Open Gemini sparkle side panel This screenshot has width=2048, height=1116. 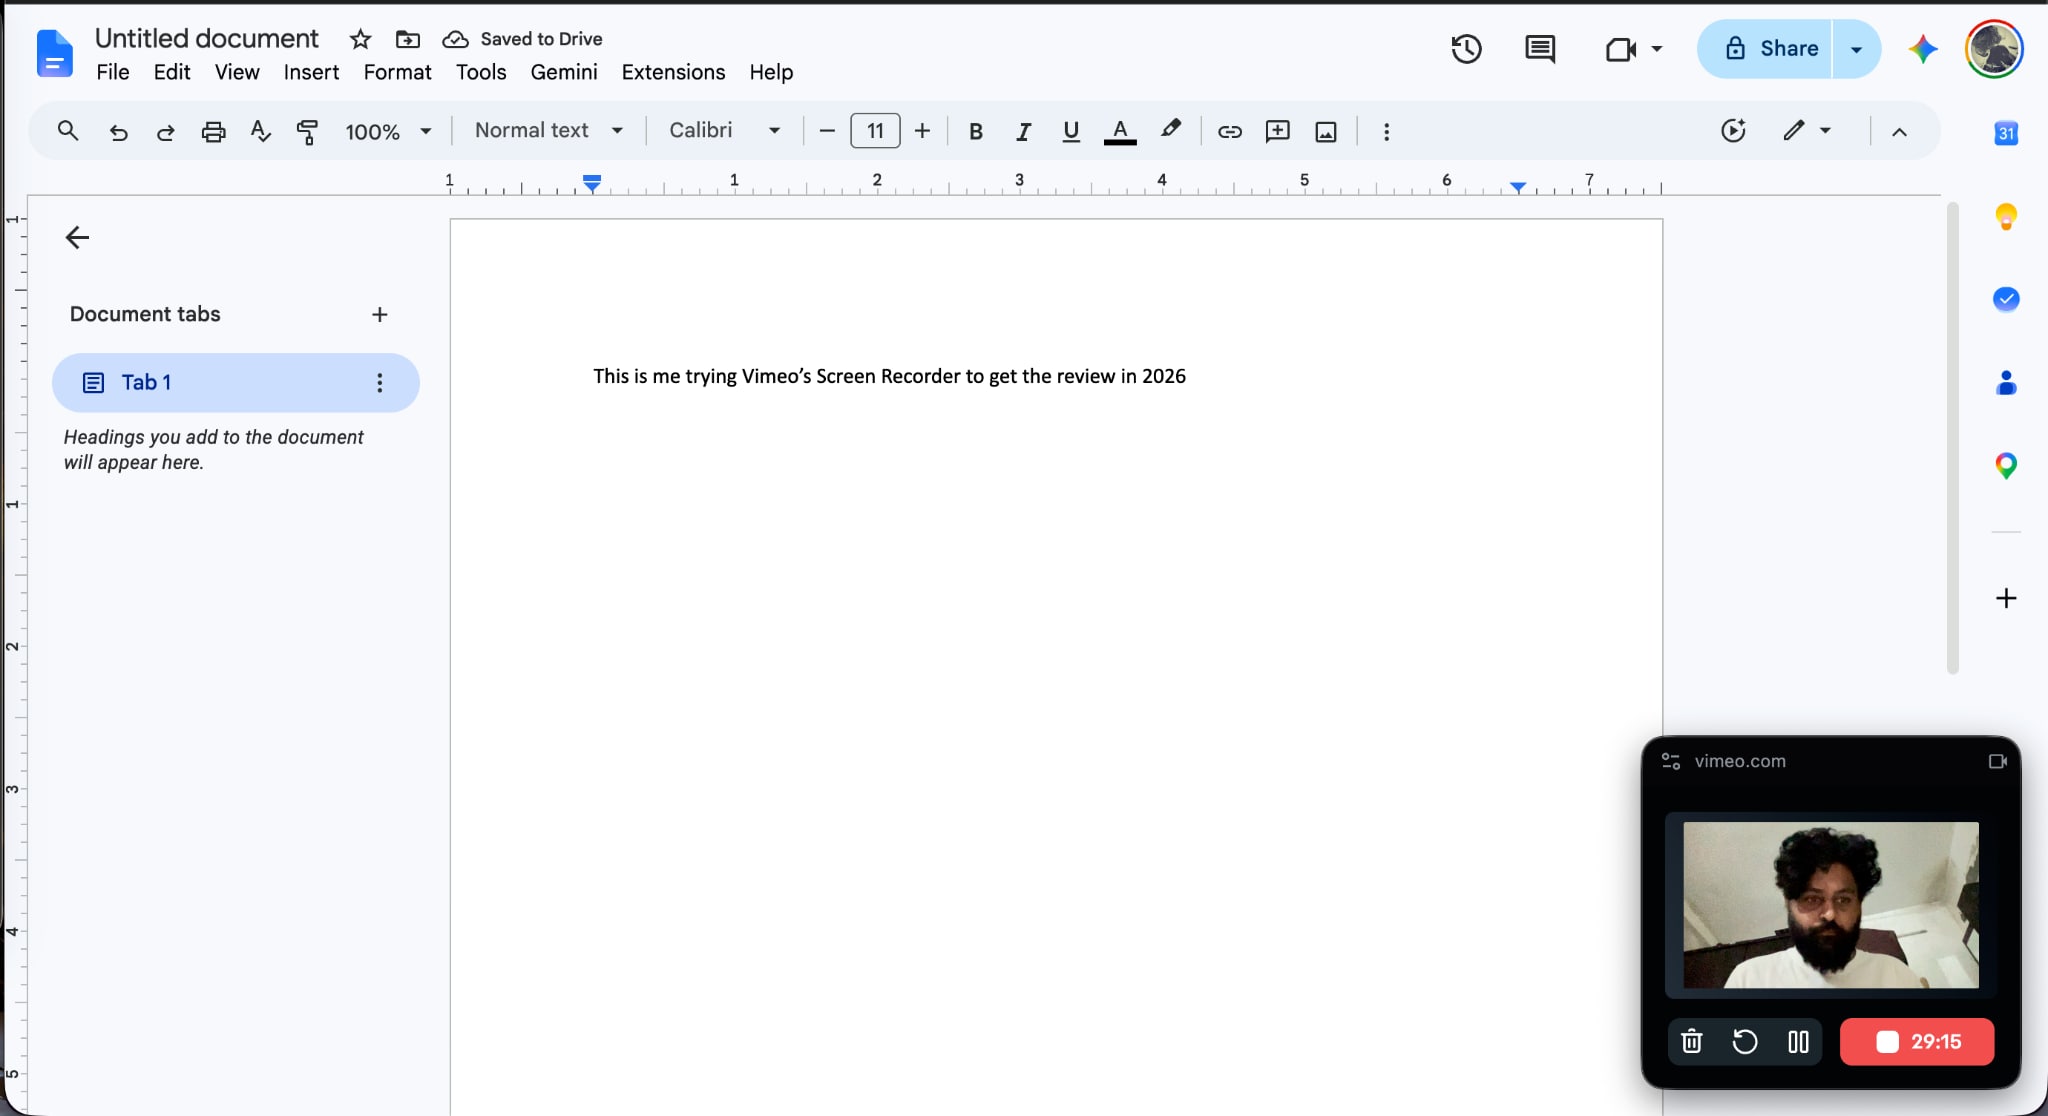coord(1922,49)
